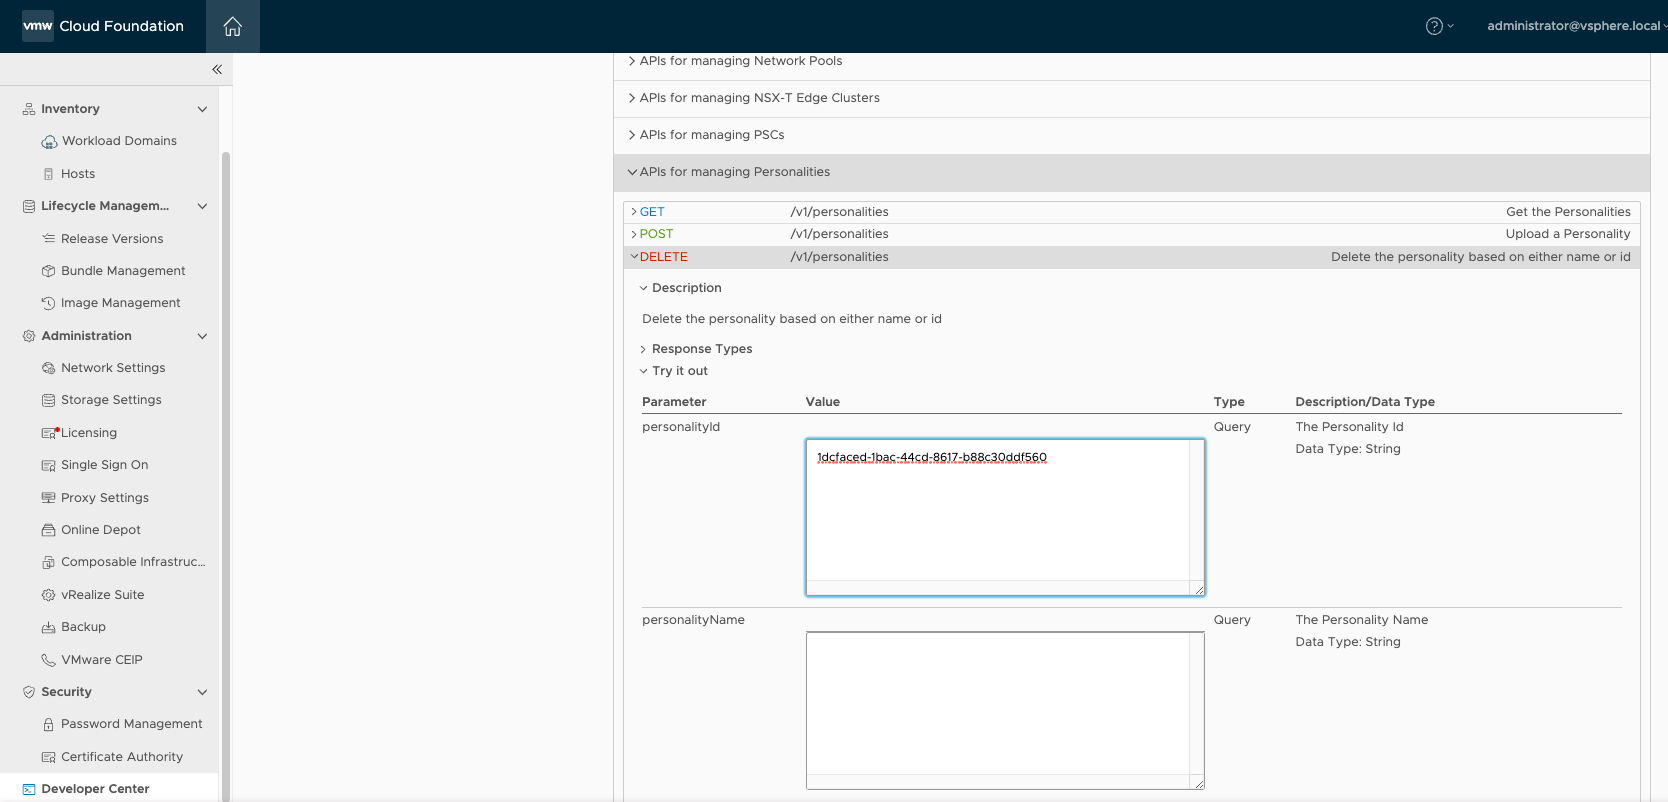
Task: Click the Hosts icon
Action: (48, 174)
